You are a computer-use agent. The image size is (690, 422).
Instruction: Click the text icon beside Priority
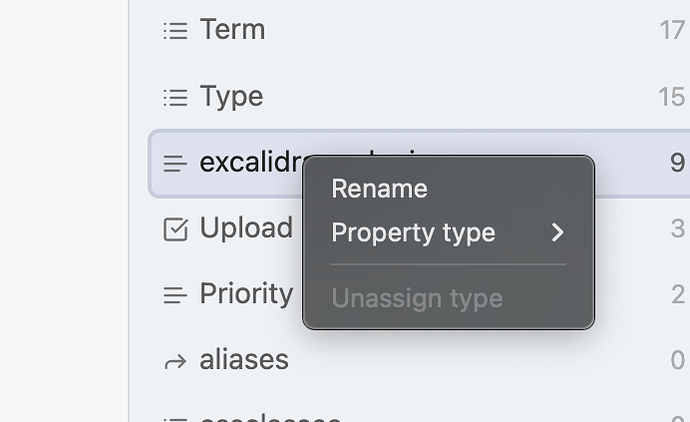click(x=175, y=295)
